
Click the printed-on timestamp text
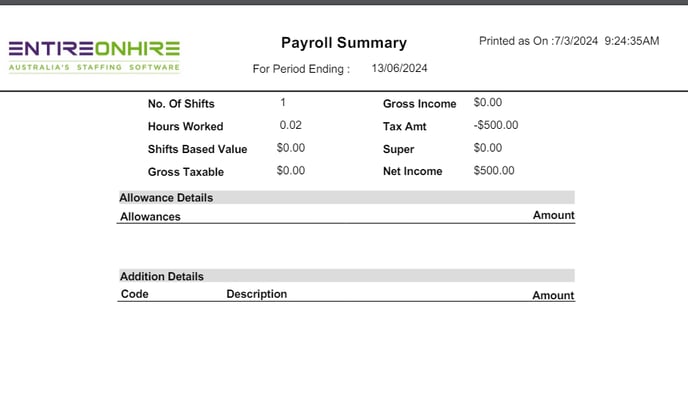569,41
